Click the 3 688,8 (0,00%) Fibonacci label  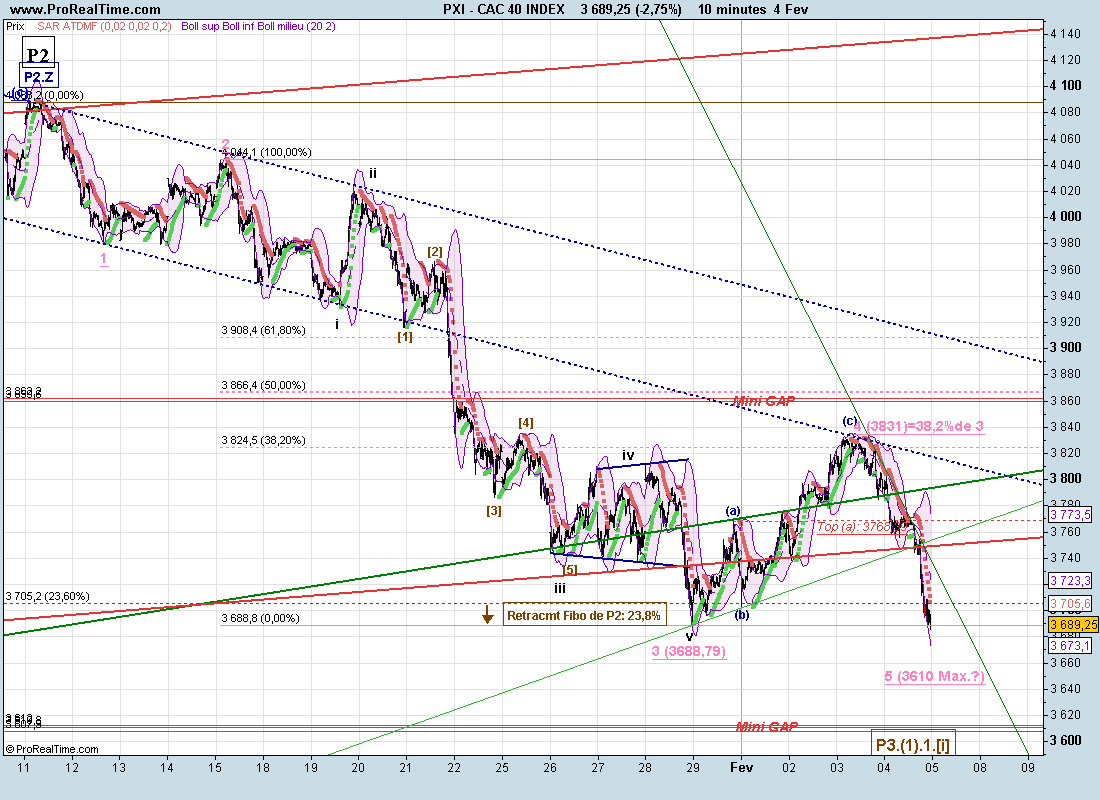(x=260, y=618)
